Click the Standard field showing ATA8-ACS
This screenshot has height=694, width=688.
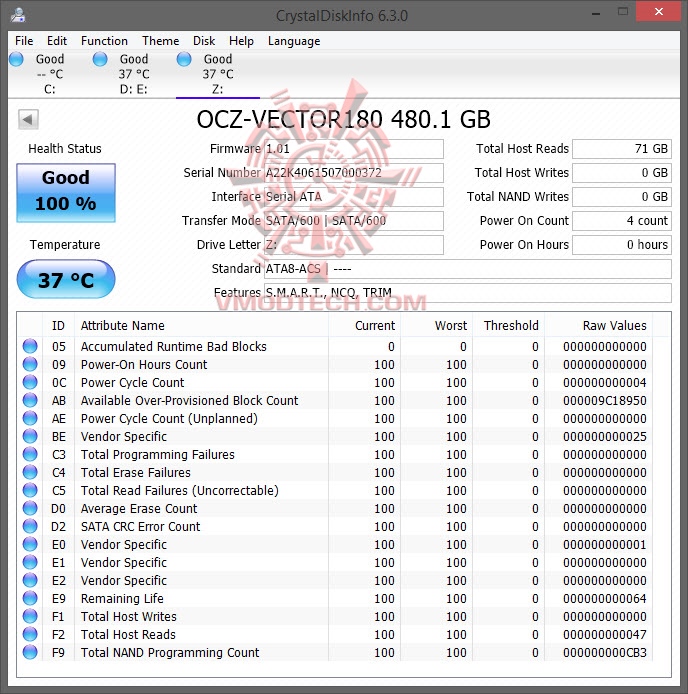(x=468, y=269)
